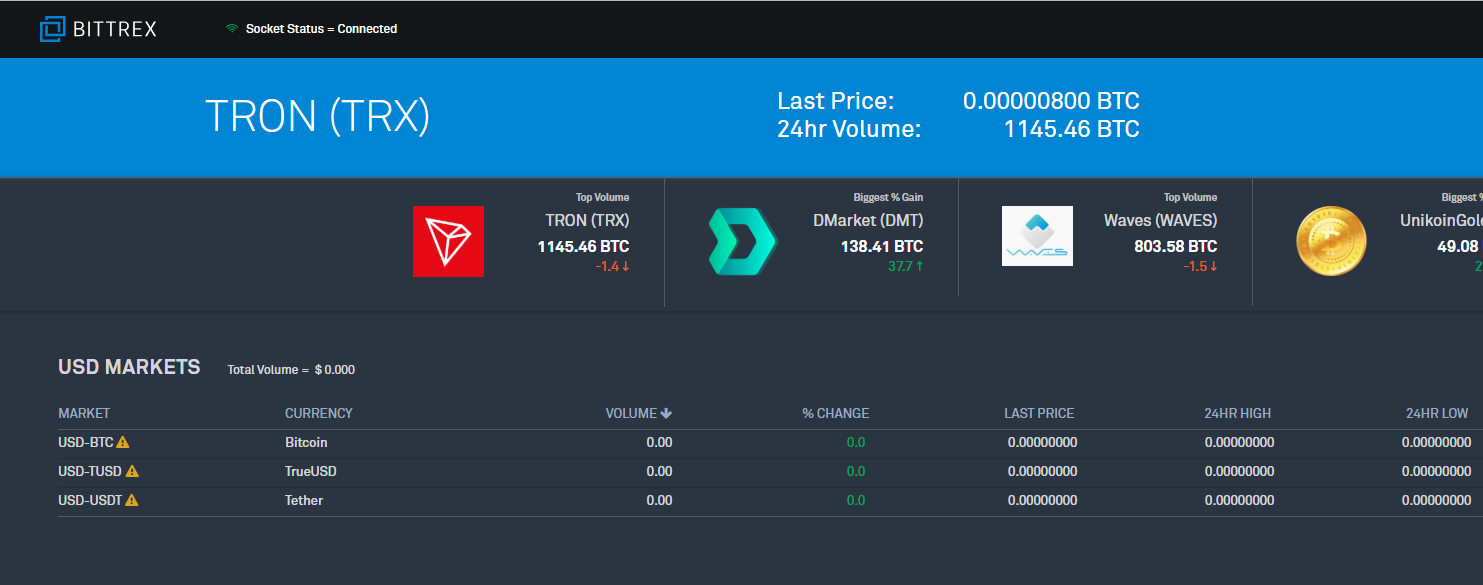The image size is (1483, 585).
Task: Open the DMarket (DMT) card title
Action: [868, 220]
